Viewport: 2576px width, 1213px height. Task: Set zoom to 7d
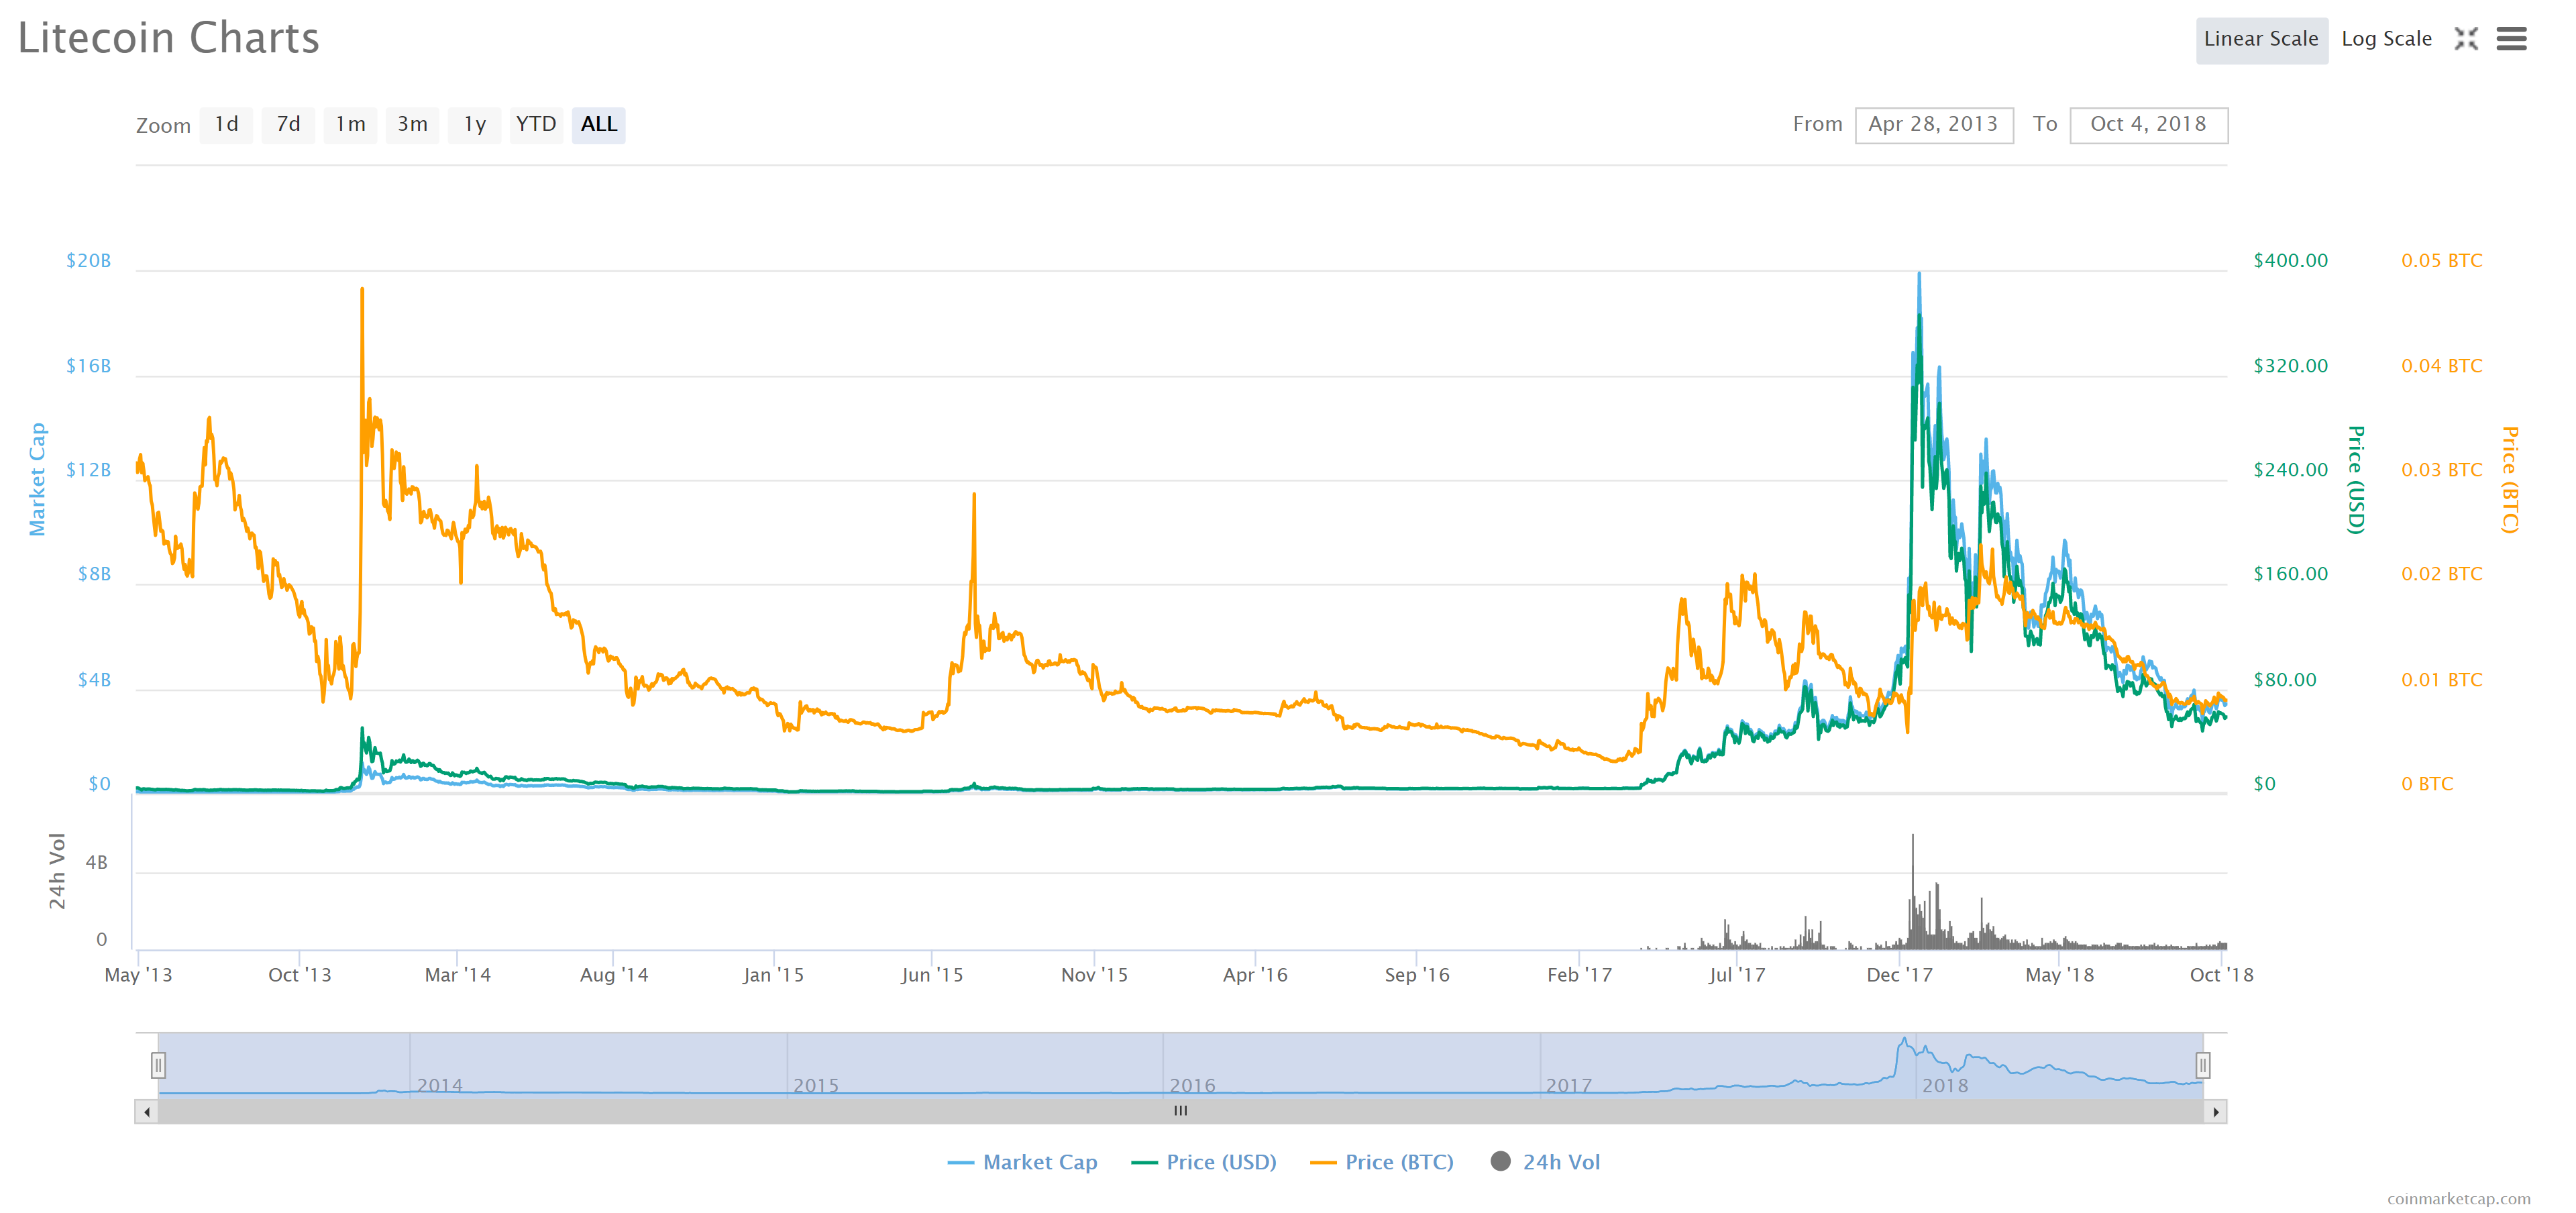pos(288,125)
